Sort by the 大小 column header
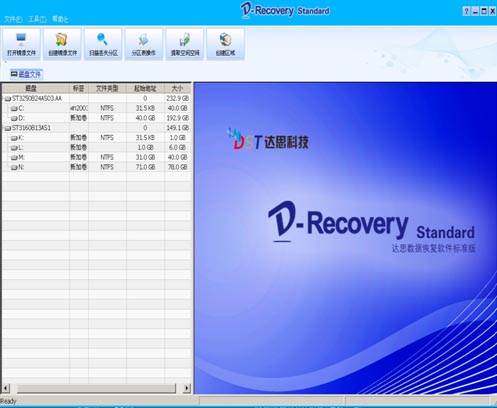Image resolution: width=497 pixels, height=408 pixels. (x=177, y=88)
